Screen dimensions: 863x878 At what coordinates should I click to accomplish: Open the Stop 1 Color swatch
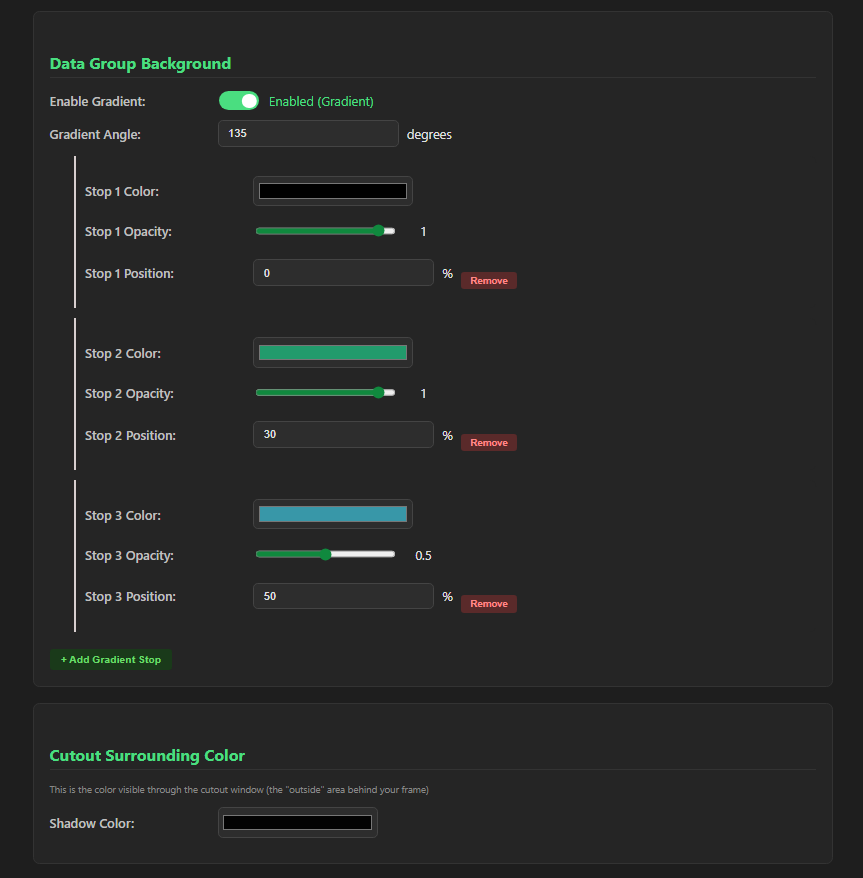point(333,191)
